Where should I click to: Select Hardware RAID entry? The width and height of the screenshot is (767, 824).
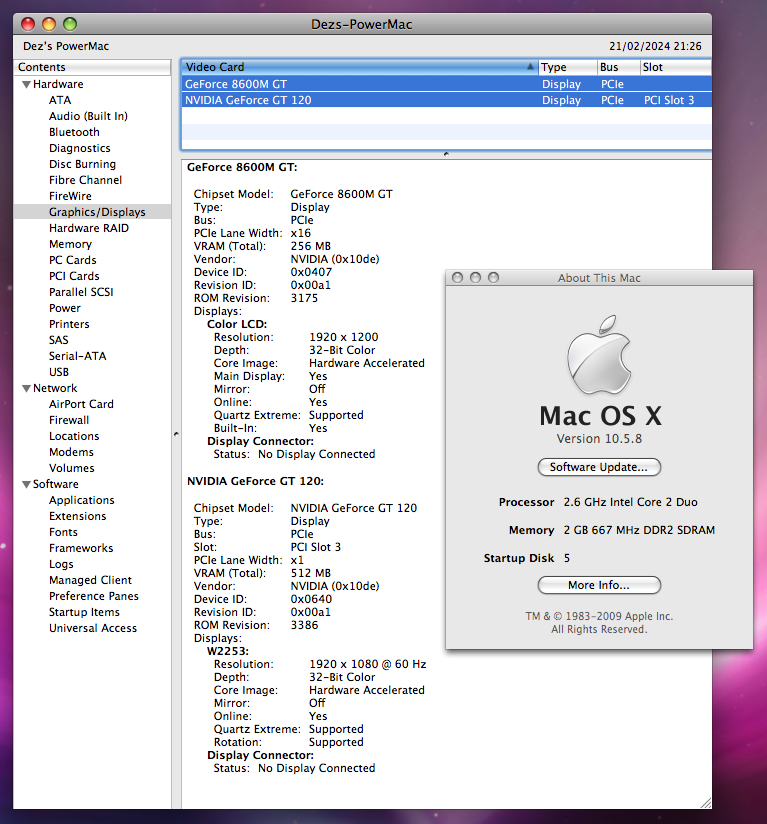tap(89, 228)
